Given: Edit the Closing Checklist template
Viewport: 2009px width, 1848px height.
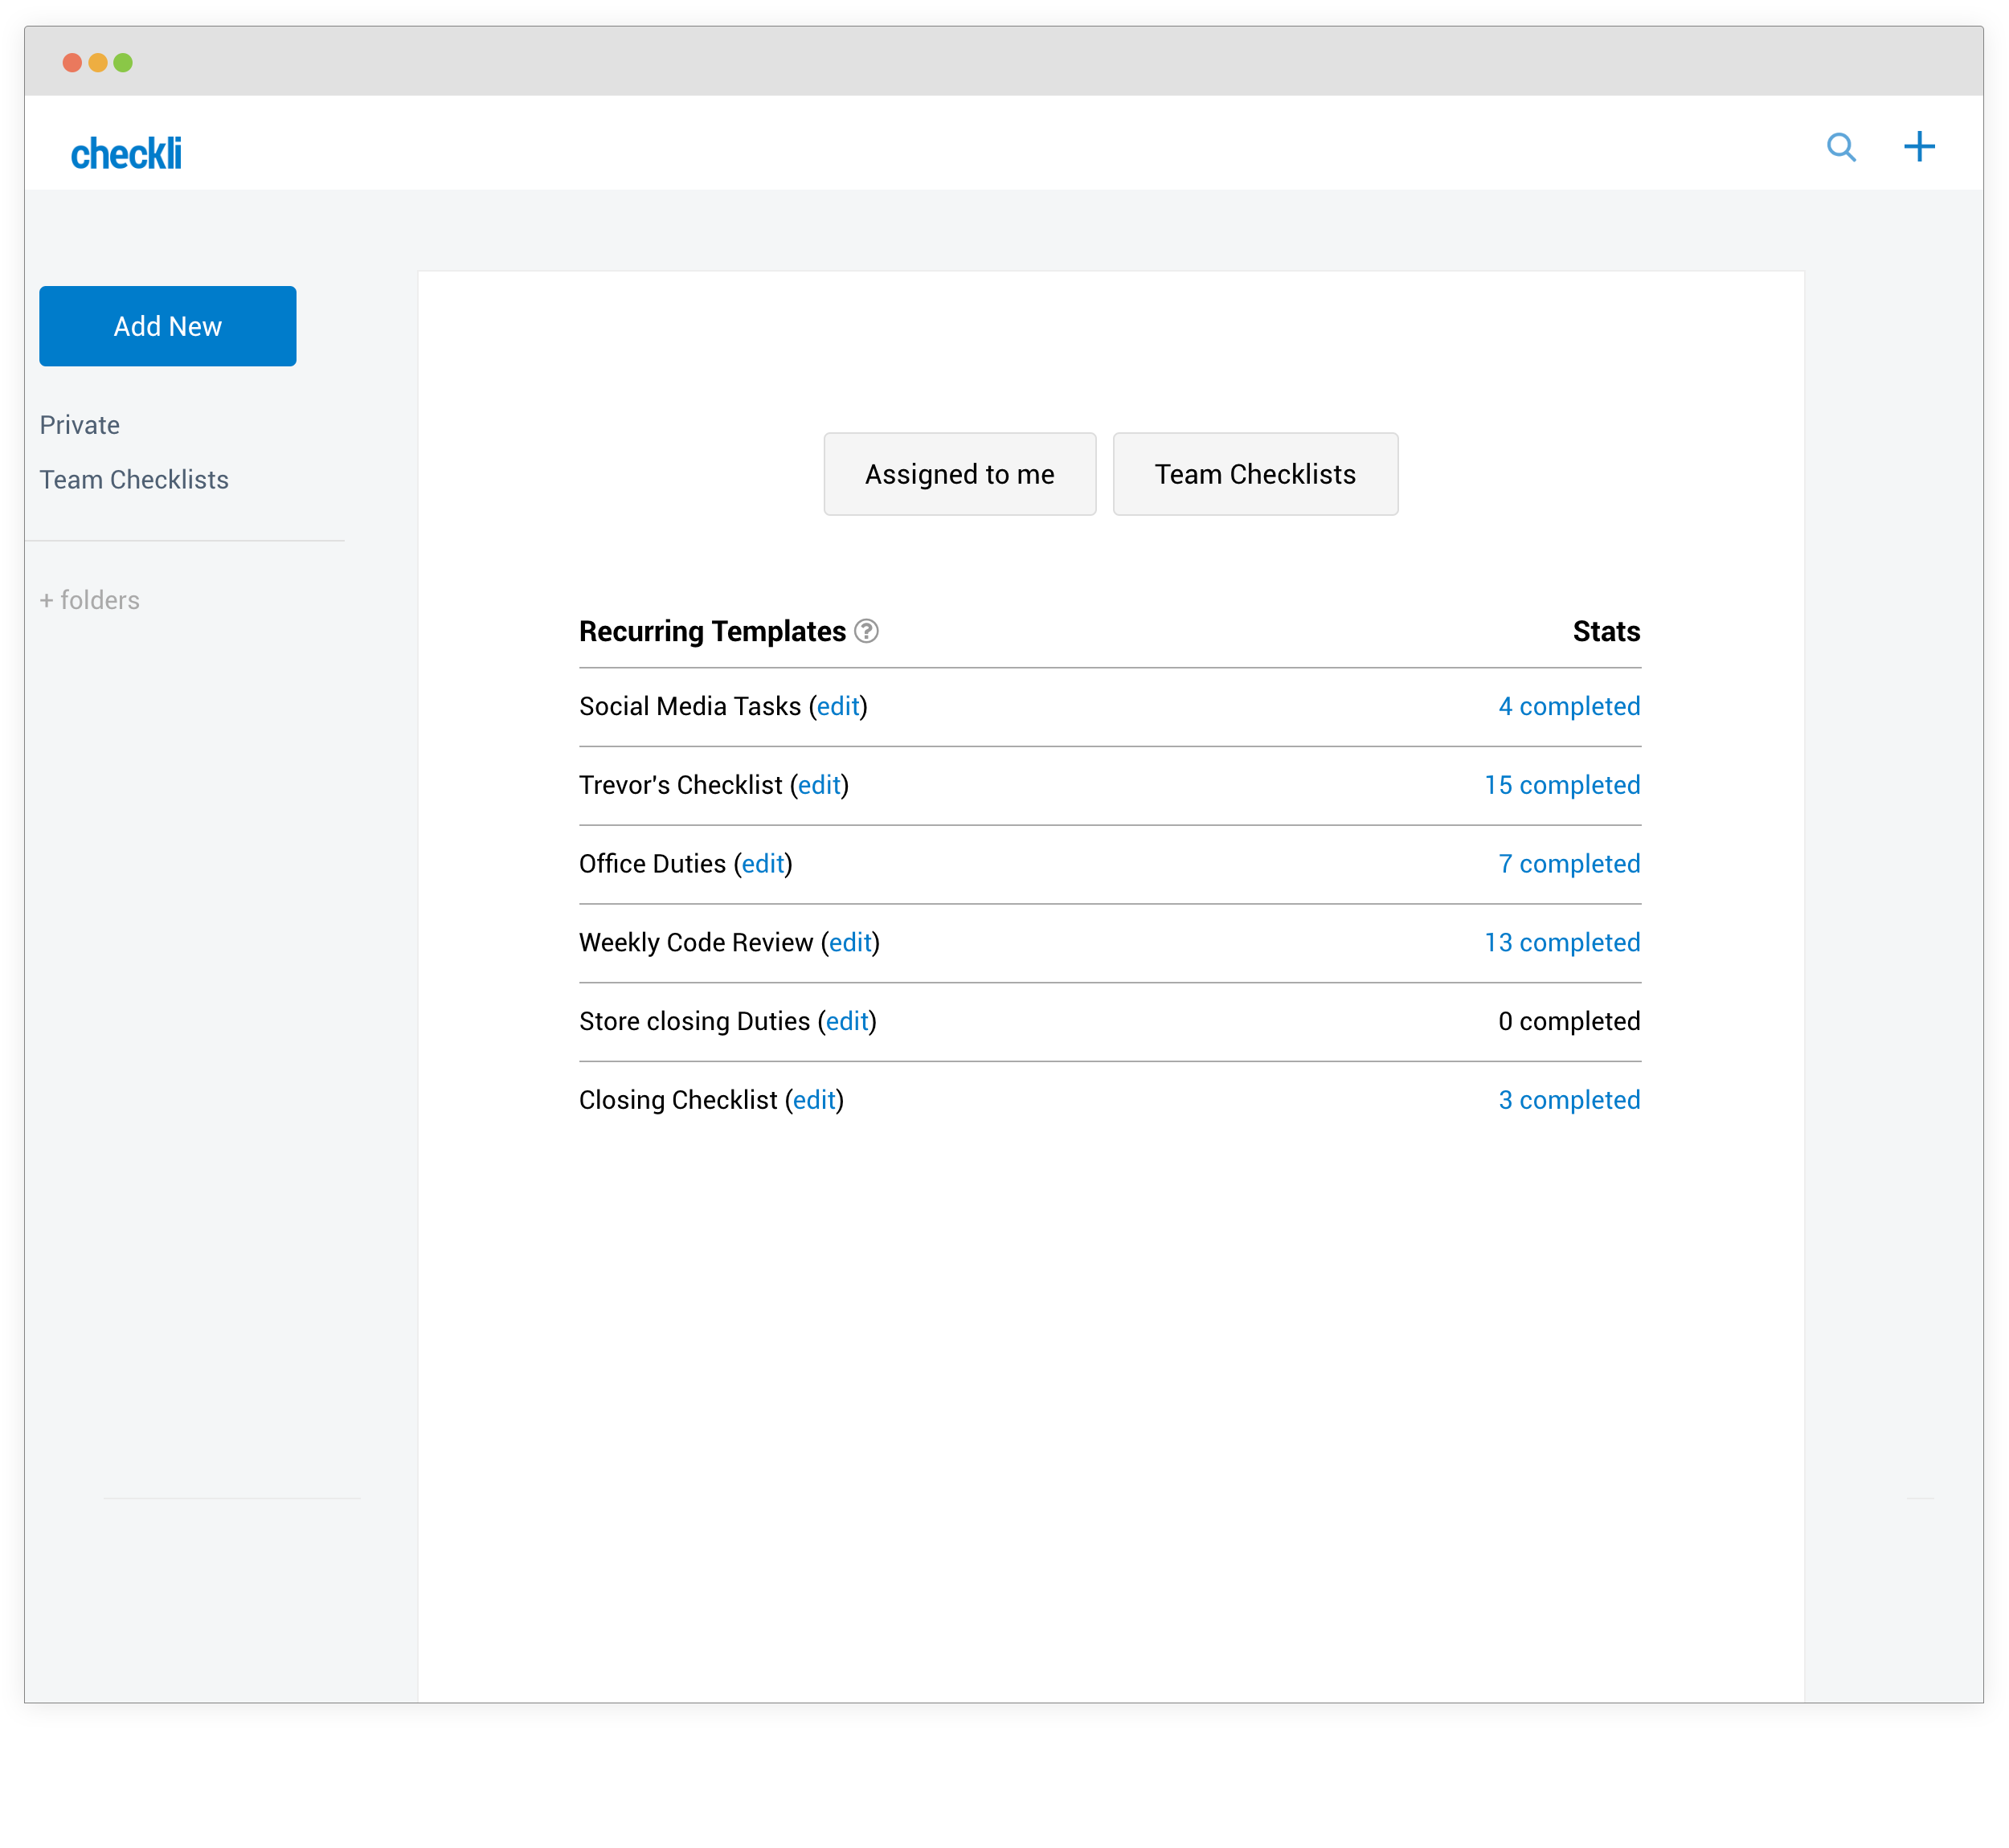Looking at the screenshot, I should point(814,1100).
